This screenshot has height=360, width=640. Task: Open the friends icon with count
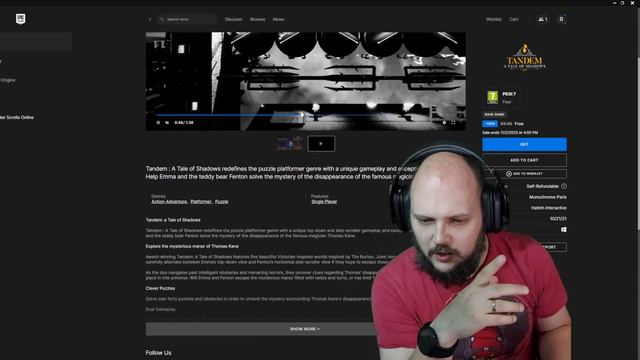[x=542, y=19]
